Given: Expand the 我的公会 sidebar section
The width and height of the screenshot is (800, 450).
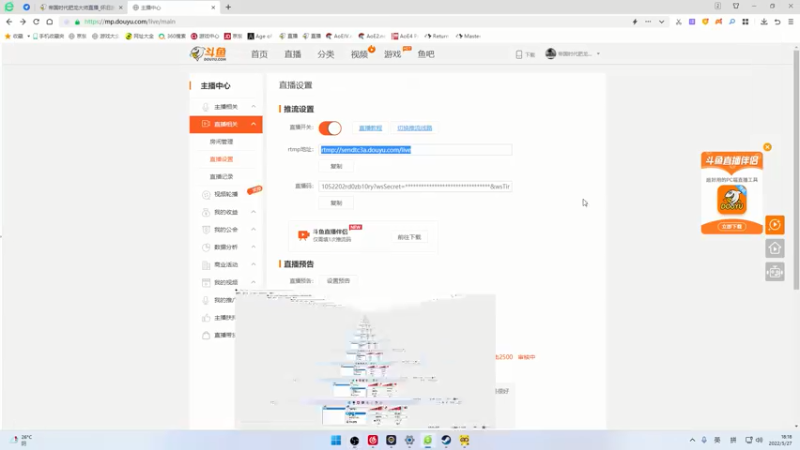Looking at the screenshot, I should pyautogui.click(x=253, y=230).
